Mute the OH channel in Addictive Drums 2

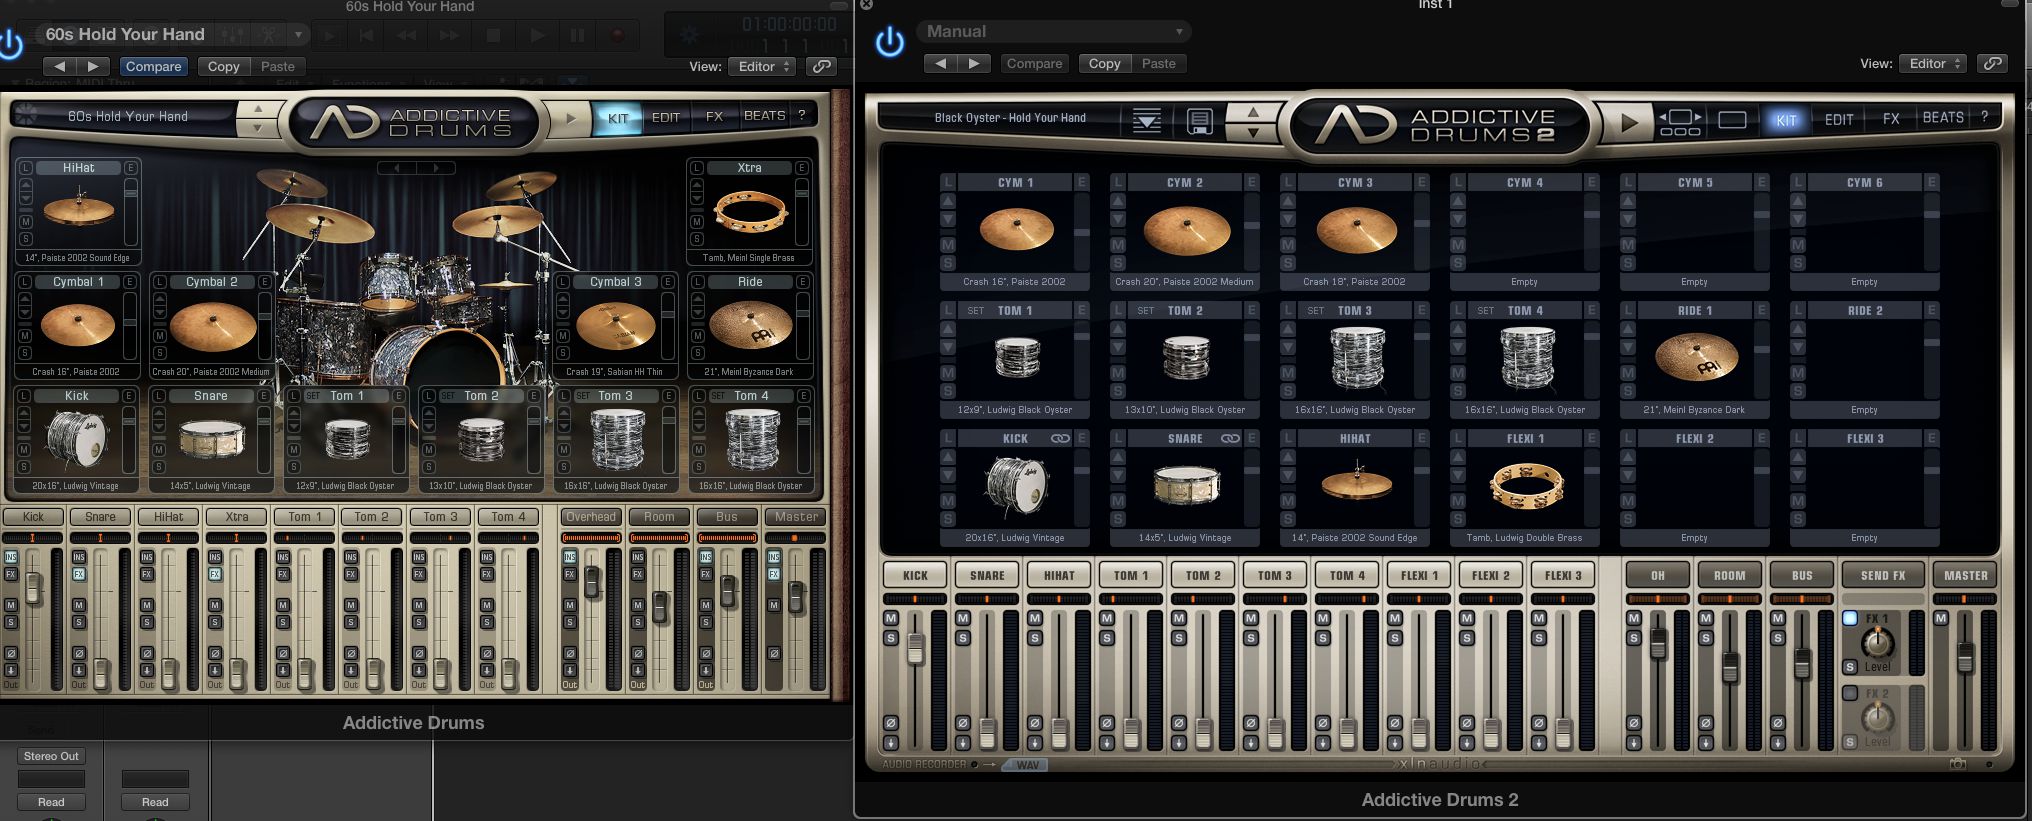(x=1633, y=618)
